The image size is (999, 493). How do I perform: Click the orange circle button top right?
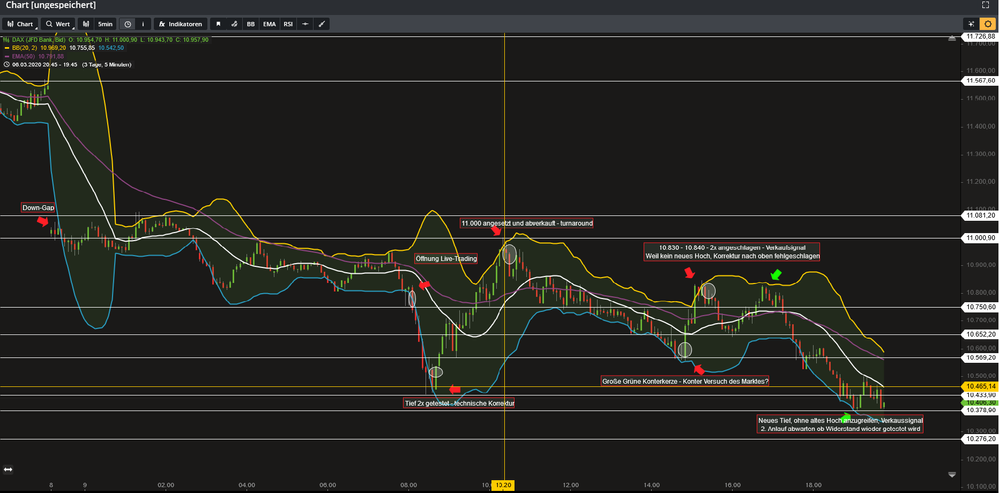987,23
